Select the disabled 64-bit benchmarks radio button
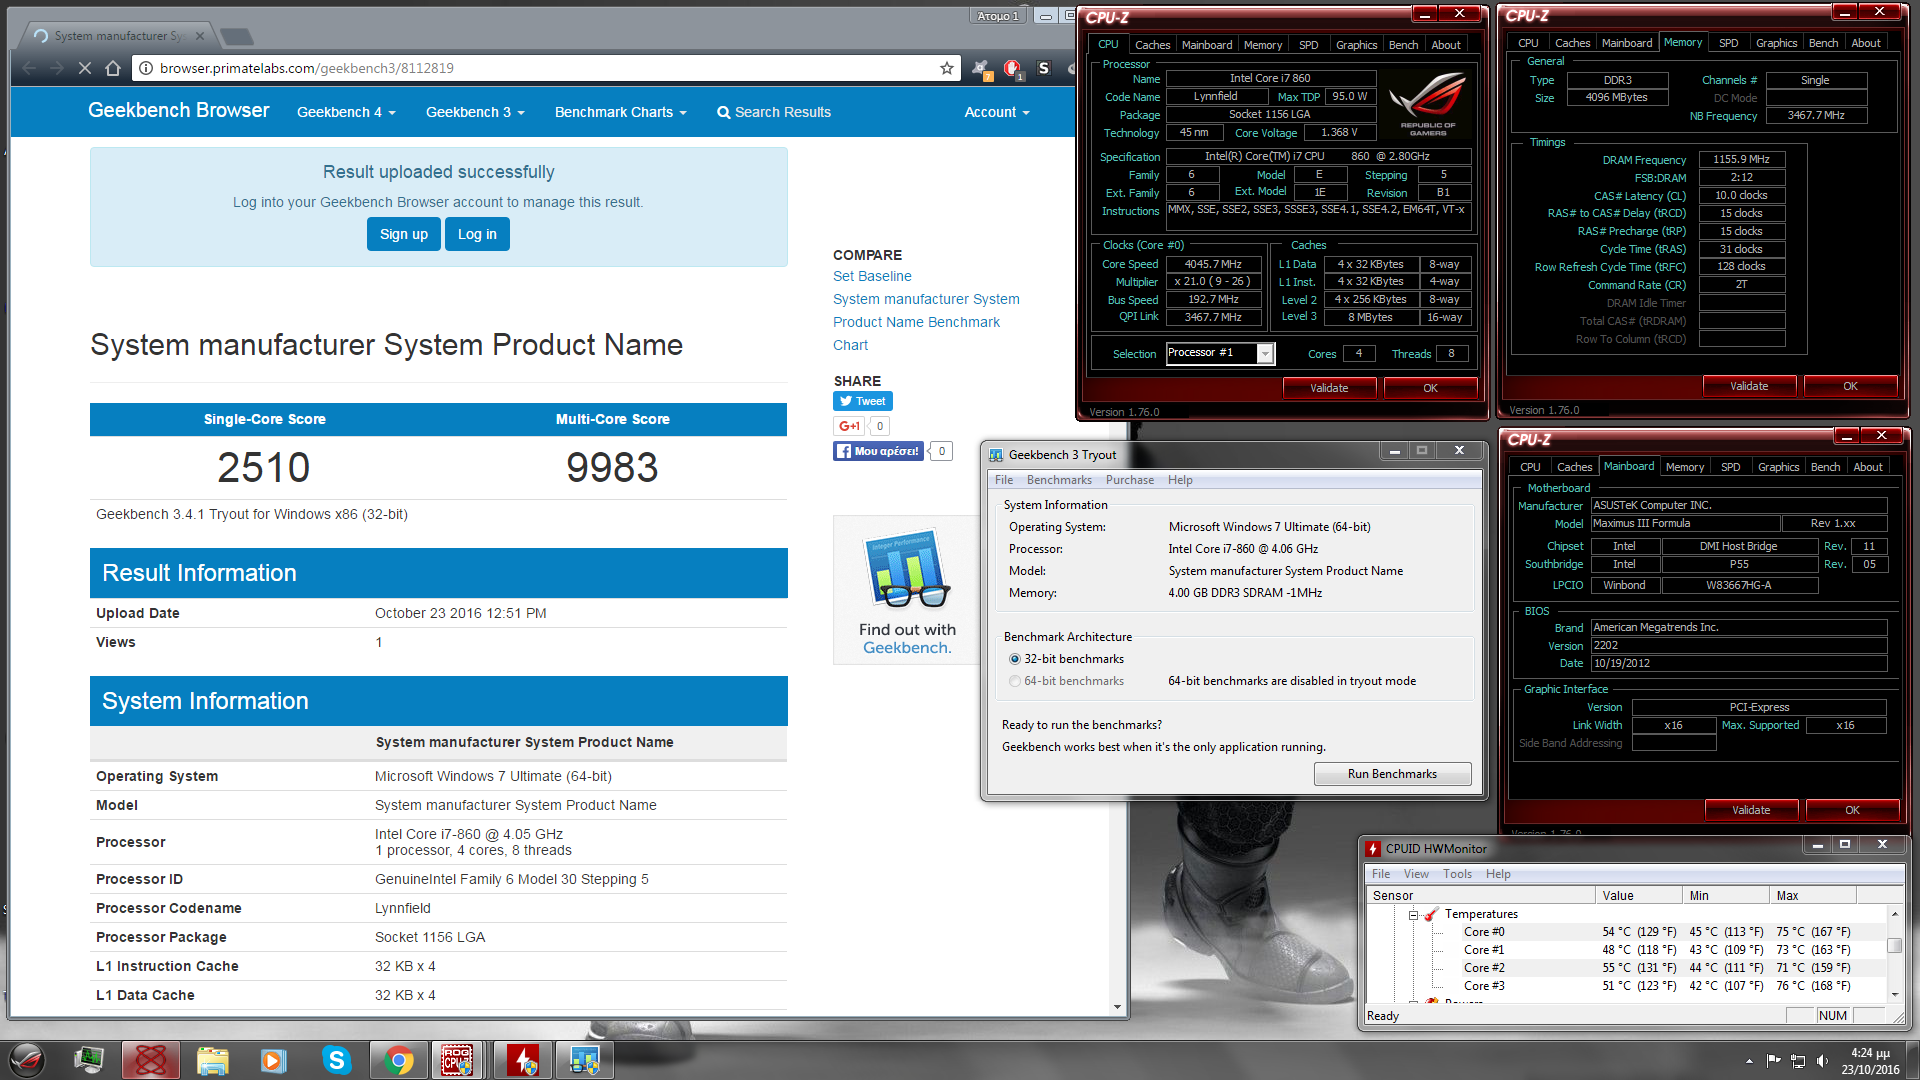1920x1080 pixels. click(x=1015, y=681)
